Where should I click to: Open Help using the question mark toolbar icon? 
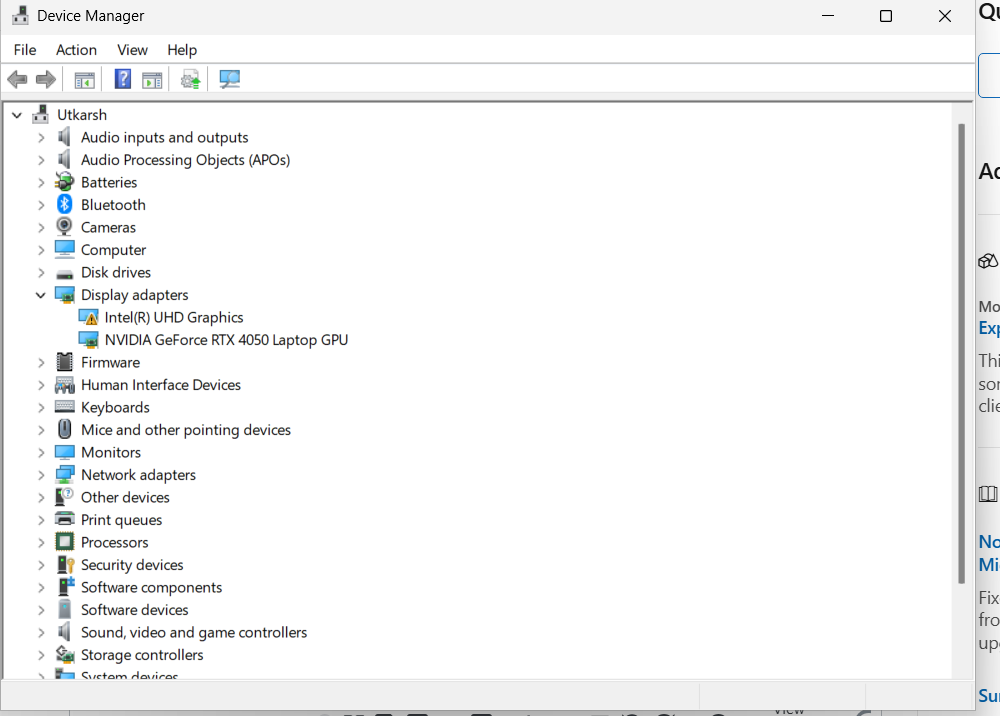122,79
